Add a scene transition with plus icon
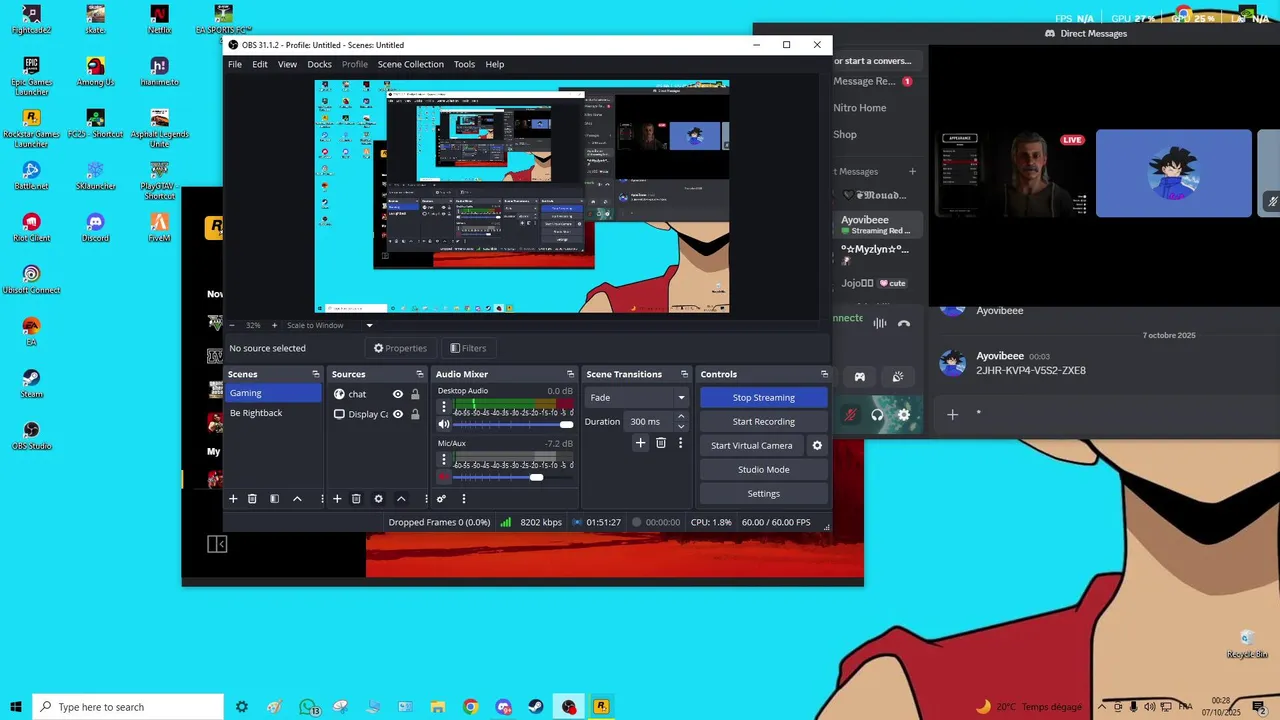The height and width of the screenshot is (720, 1280). tap(641, 443)
